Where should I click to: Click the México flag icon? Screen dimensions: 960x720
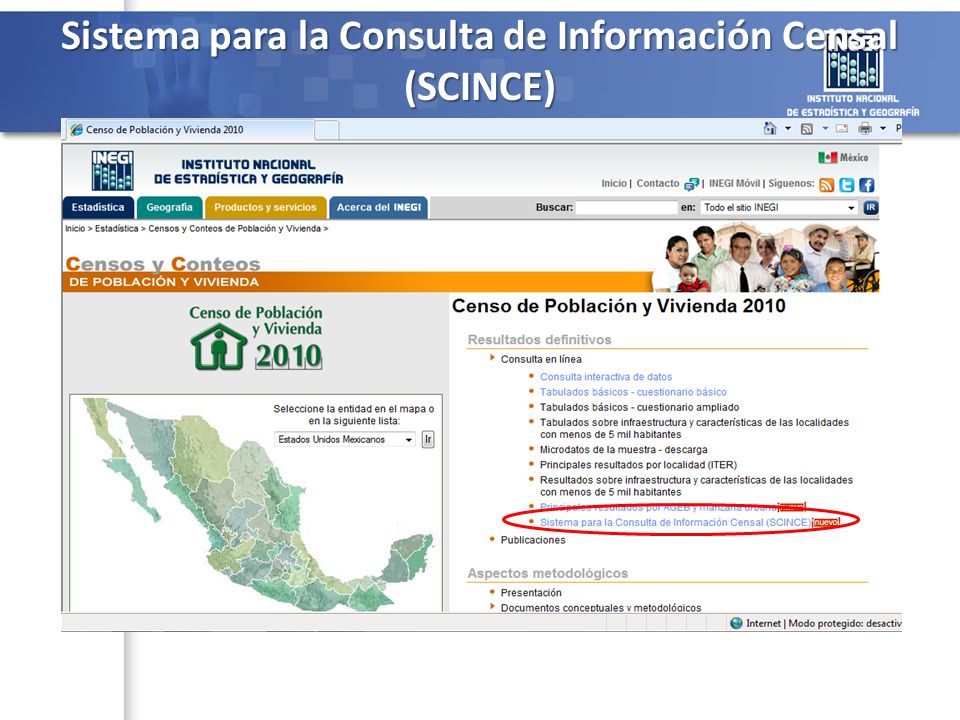click(827, 157)
